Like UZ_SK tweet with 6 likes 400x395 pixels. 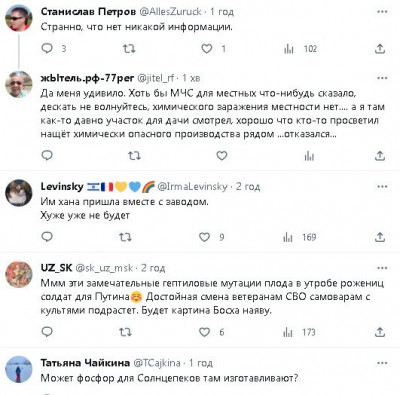pos(204,332)
